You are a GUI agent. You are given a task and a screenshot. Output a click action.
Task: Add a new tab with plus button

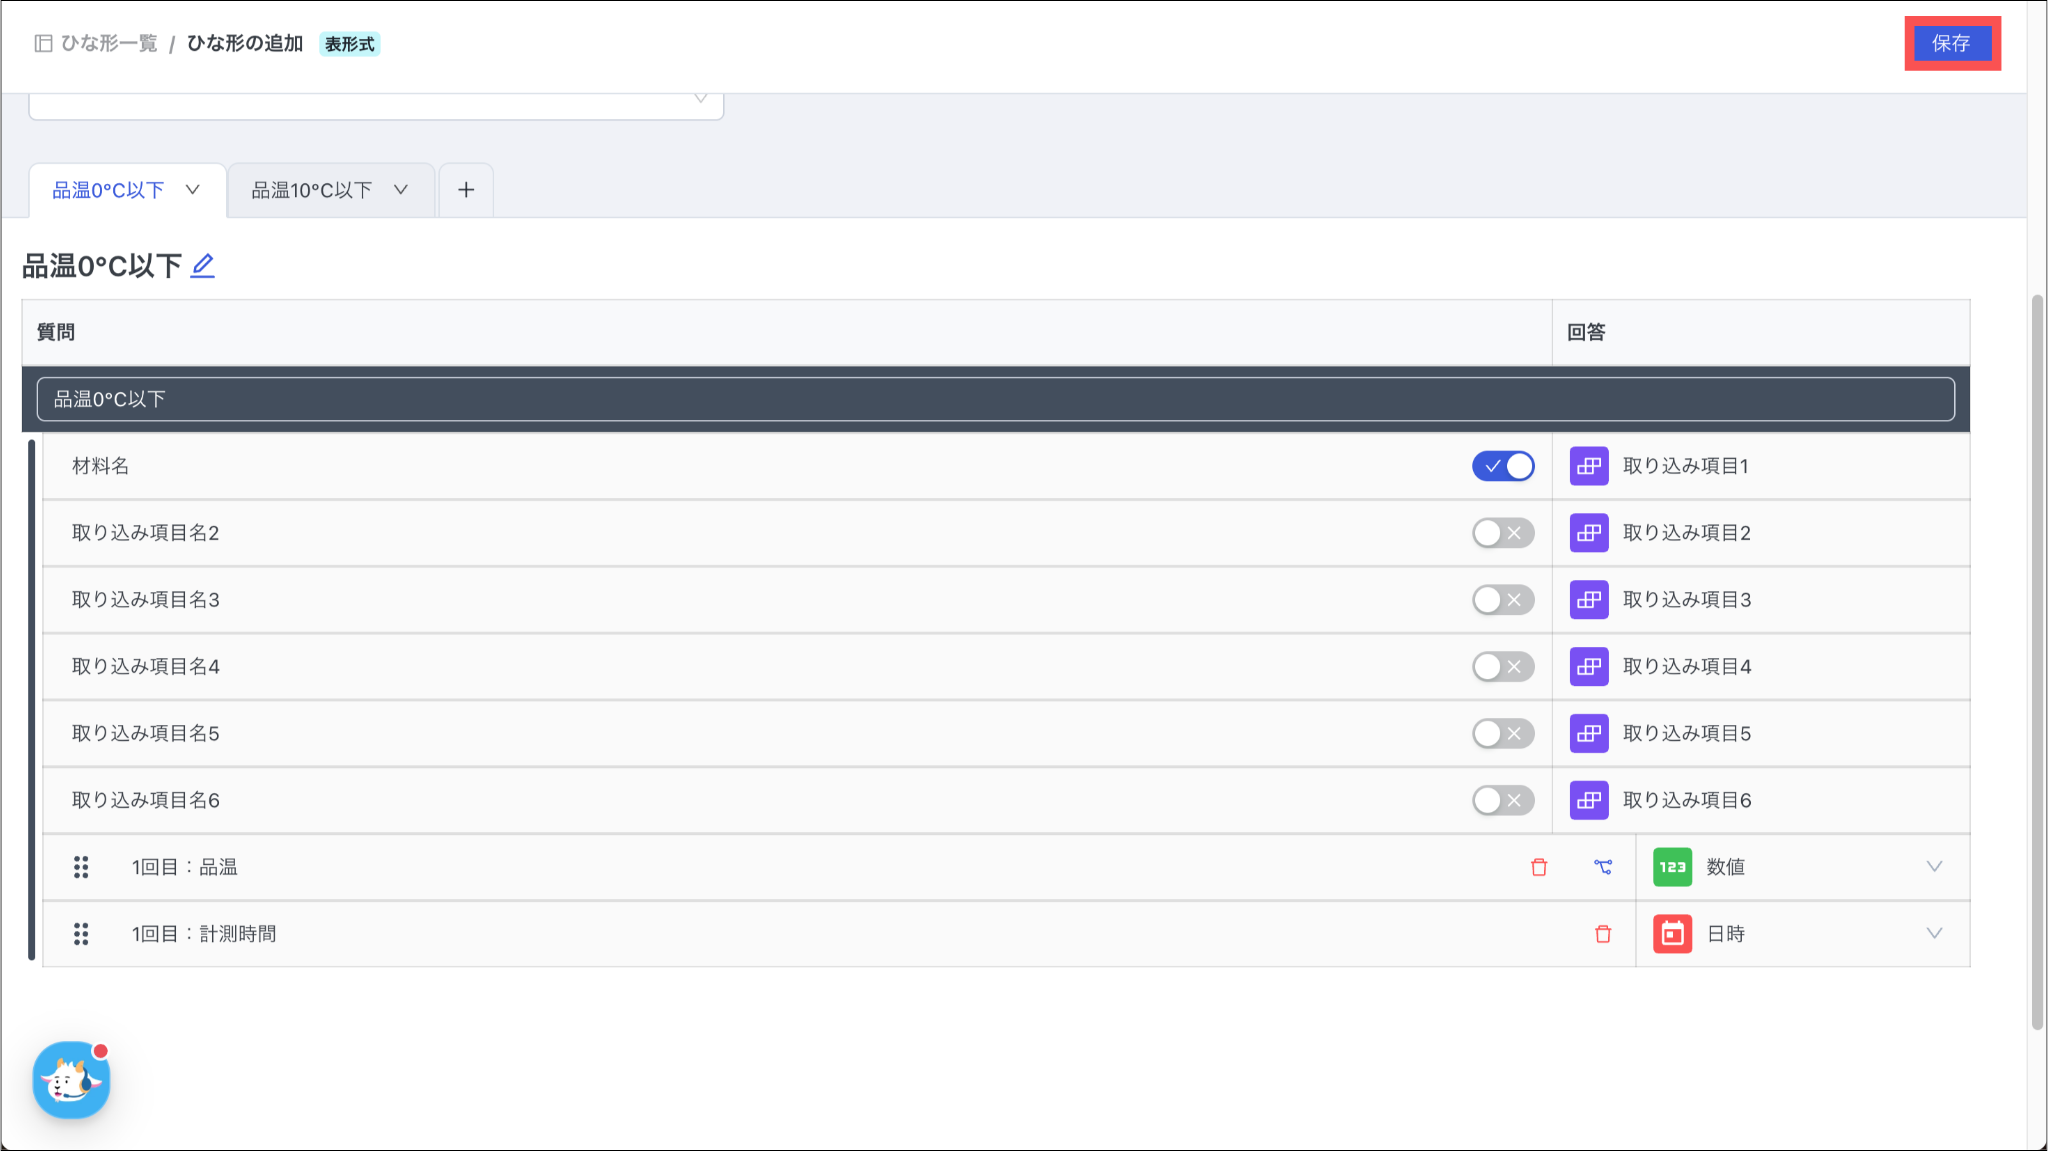(x=466, y=190)
